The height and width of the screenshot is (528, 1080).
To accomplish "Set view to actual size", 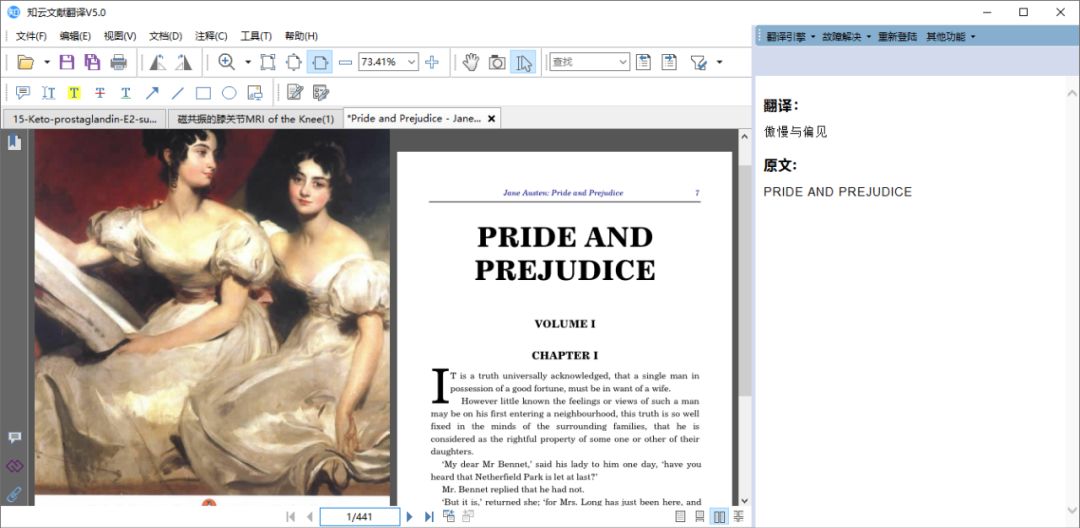I will 268,63.
